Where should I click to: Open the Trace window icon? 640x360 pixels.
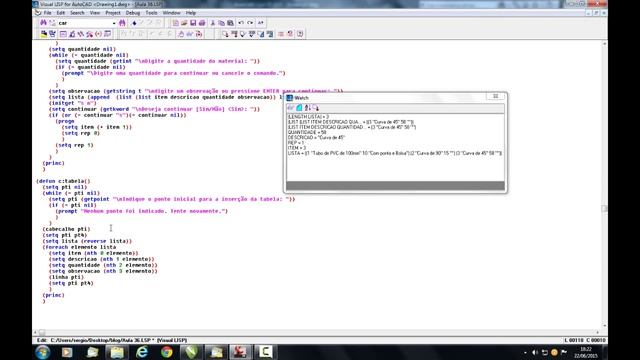click(81, 34)
